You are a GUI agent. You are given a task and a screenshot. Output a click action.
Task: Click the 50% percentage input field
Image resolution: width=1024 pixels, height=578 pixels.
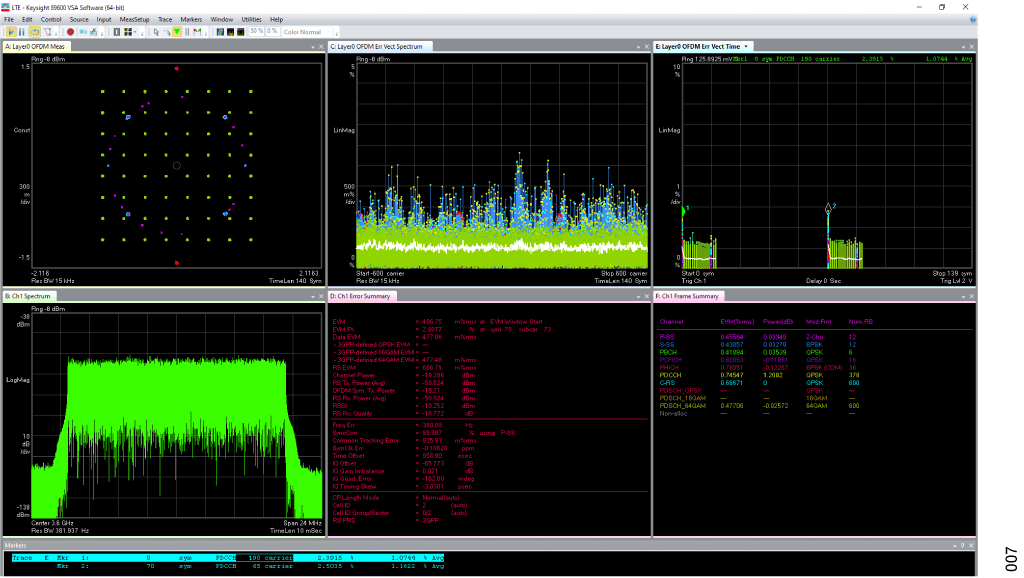256,32
